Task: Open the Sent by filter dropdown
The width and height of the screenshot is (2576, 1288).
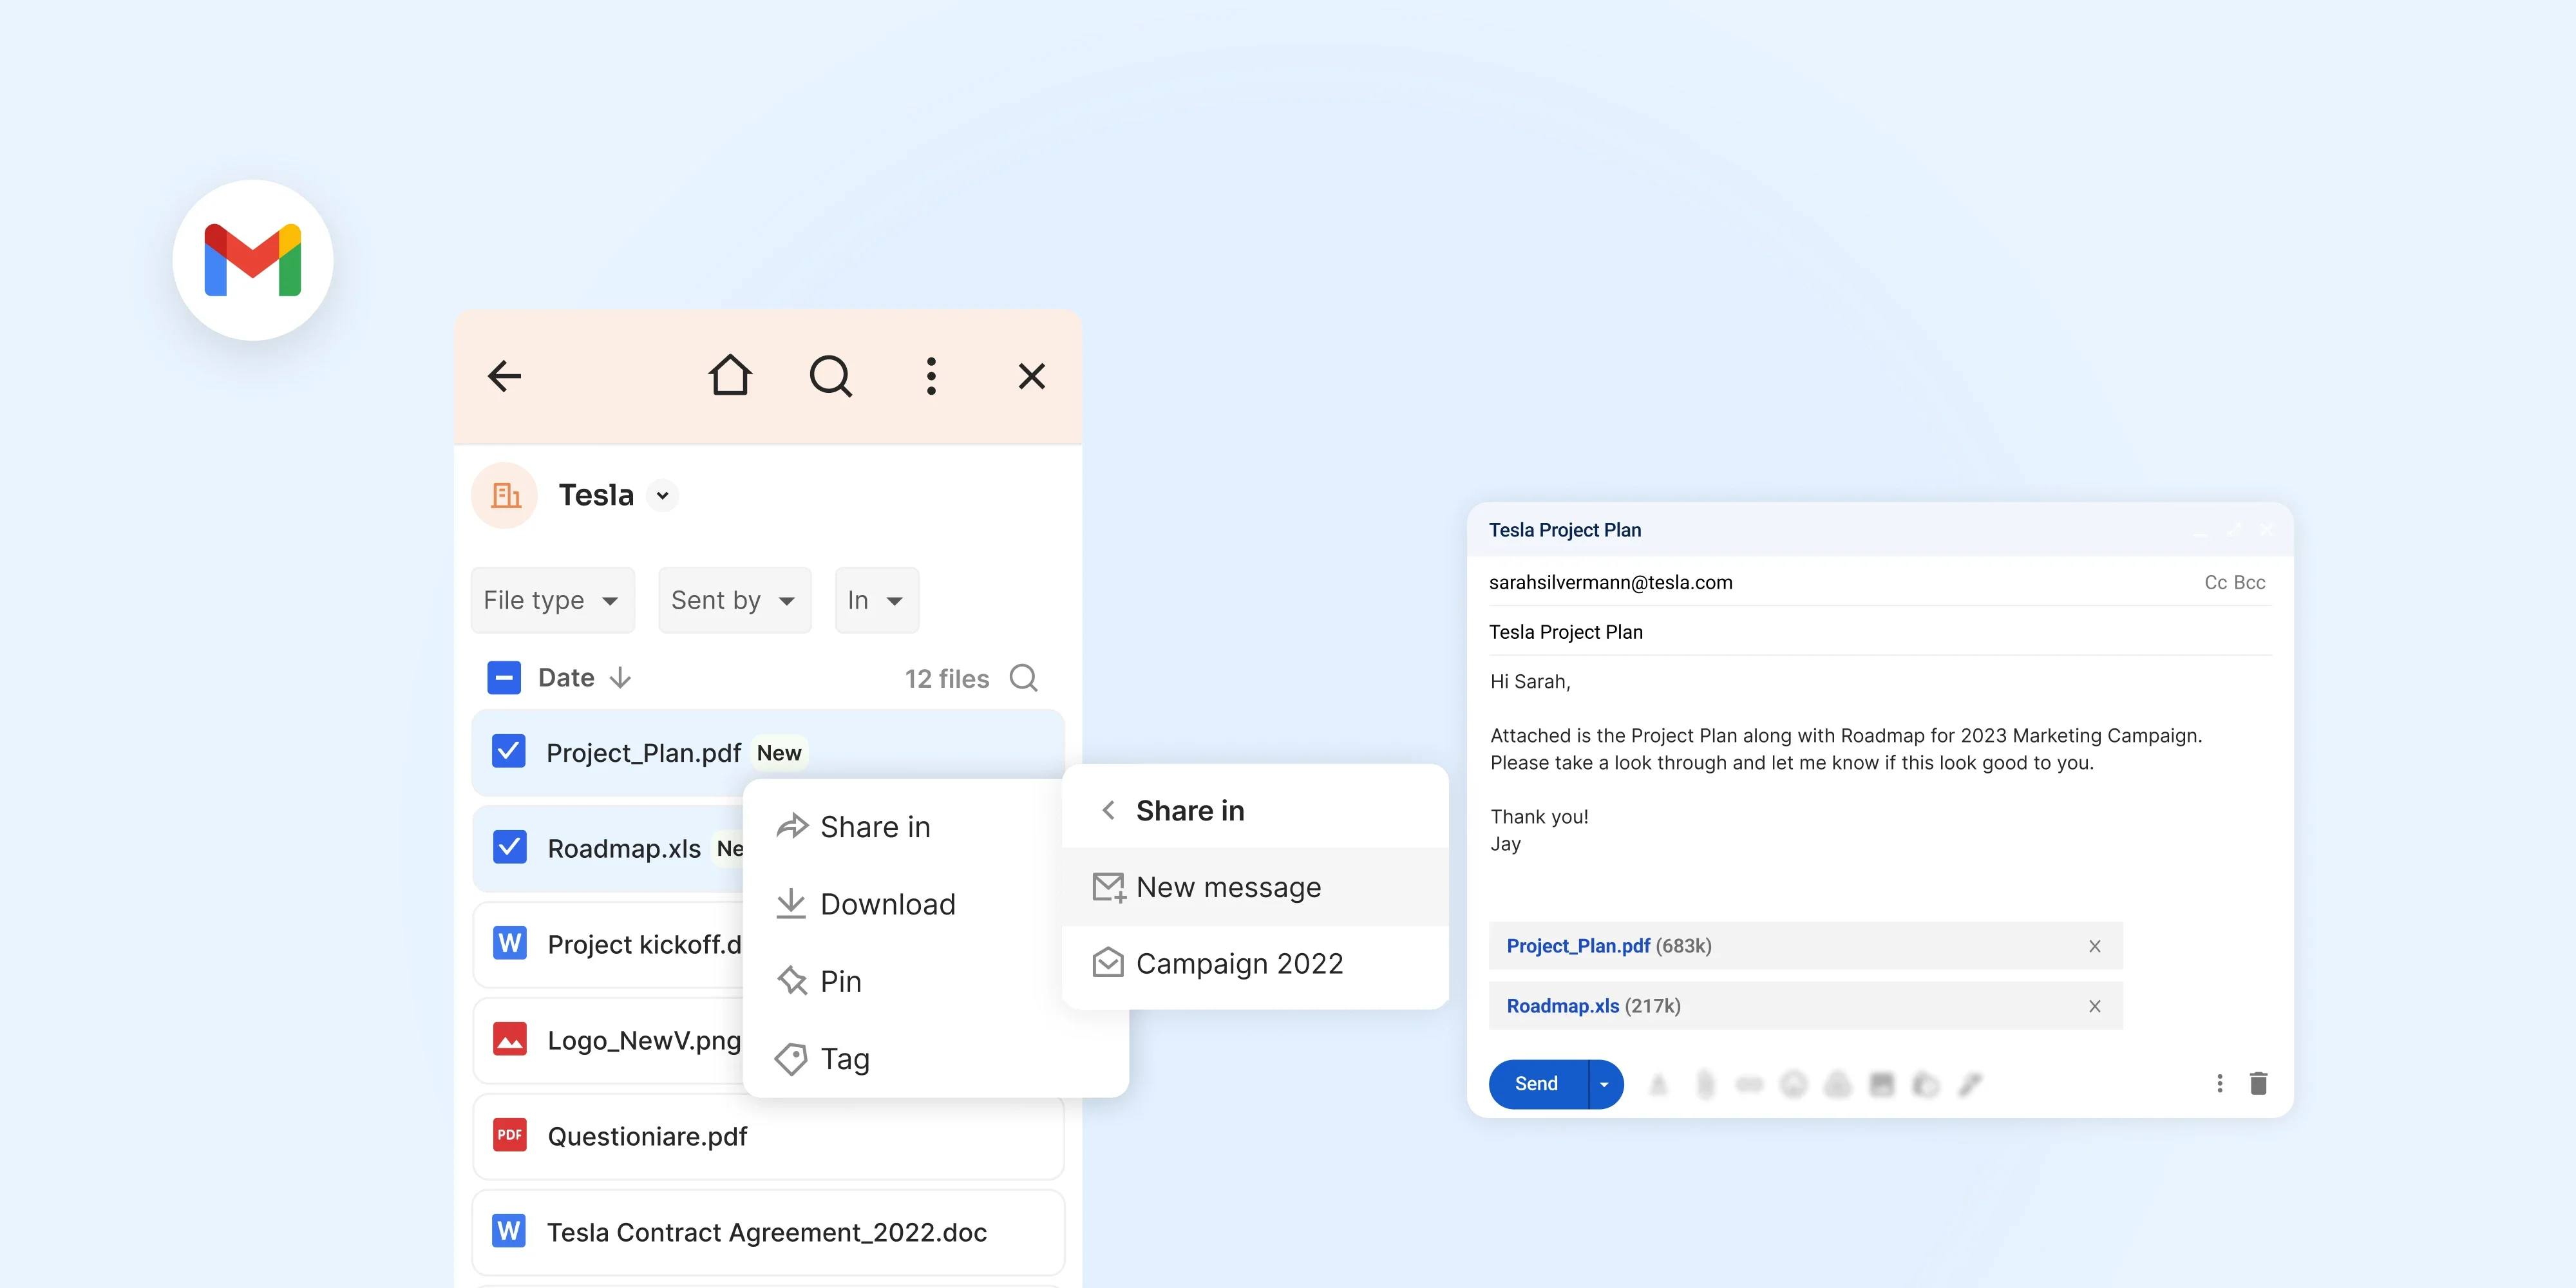Action: (734, 600)
